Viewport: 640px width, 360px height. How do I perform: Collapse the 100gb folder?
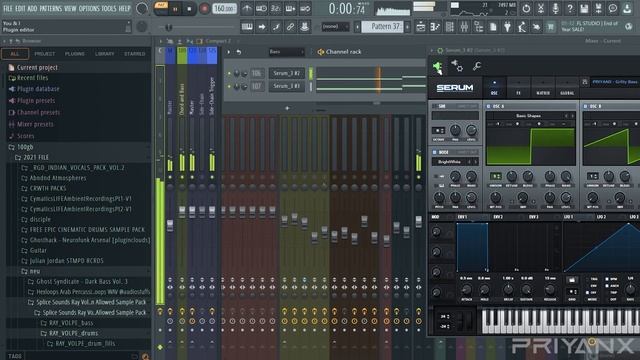(25, 147)
